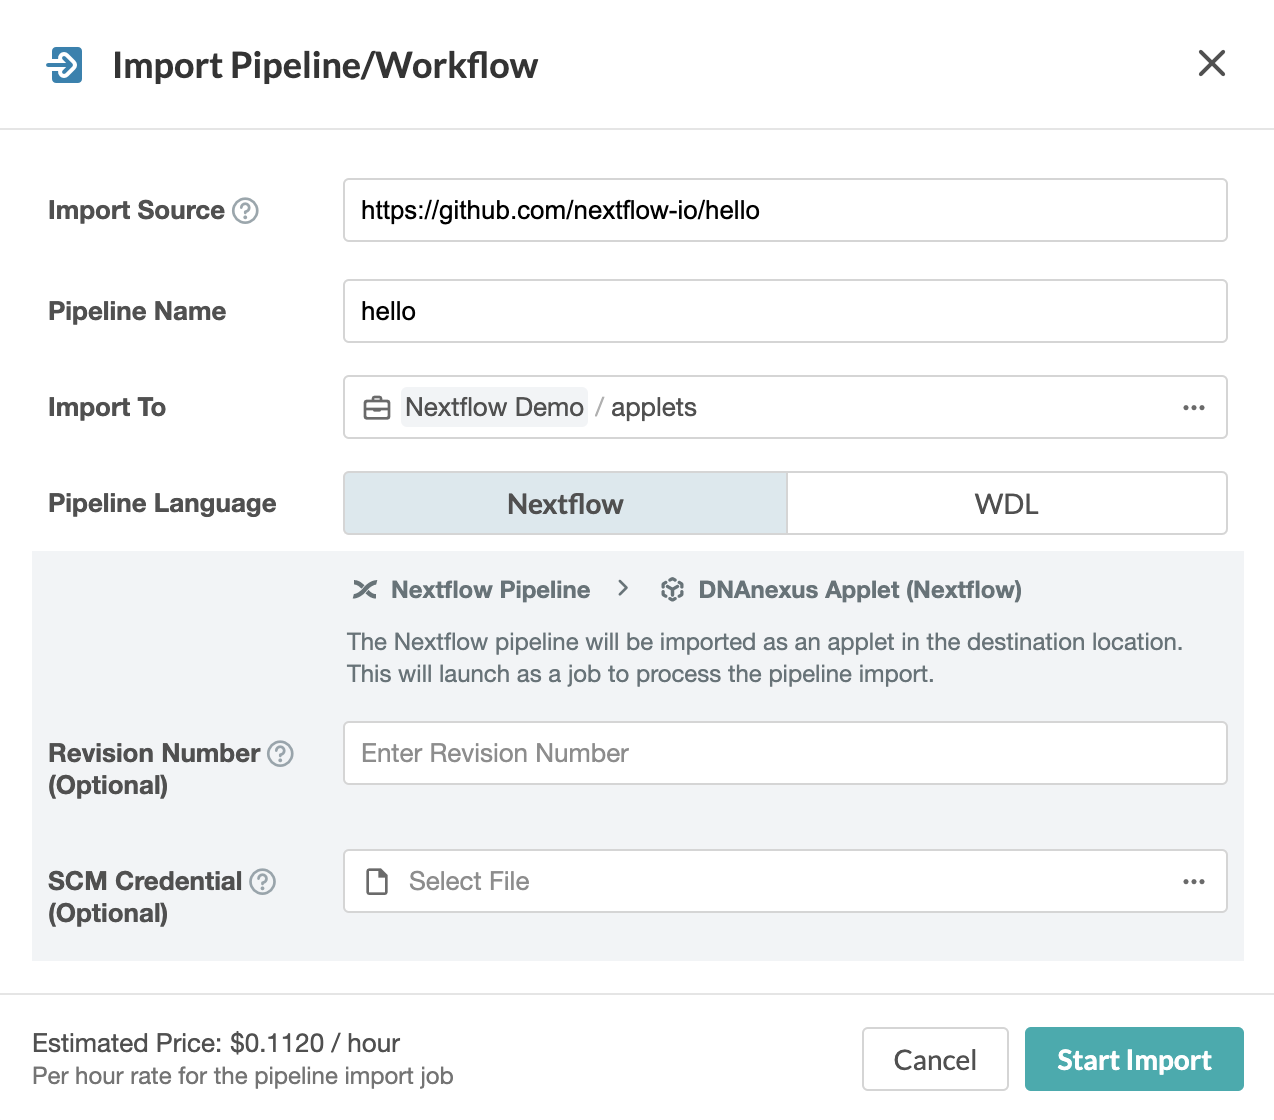Switch pipeline language to WDL
Viewport: 1274px width, 1120px height.
click(1006, 503)
